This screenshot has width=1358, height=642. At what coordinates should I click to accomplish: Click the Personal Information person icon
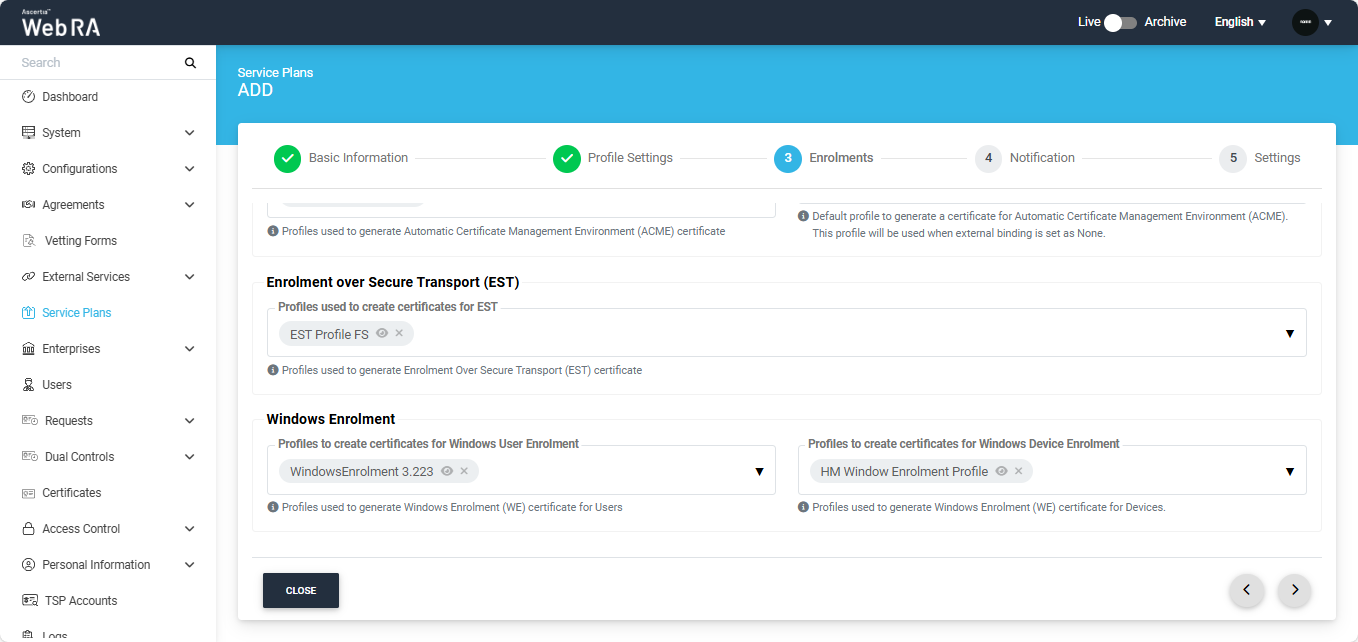tap(28, 565)
